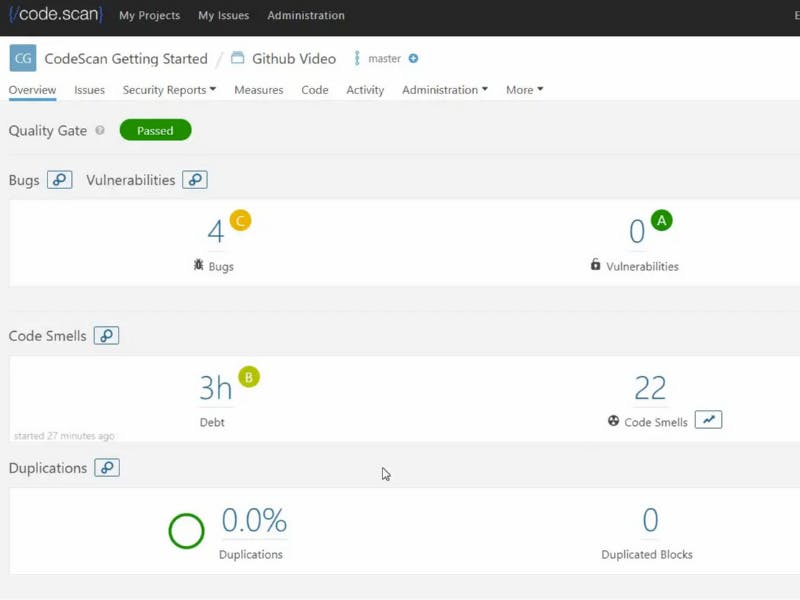The height and width of the screenshot is (600, 800).
Task: Click the plus icon next to master
Action: pyautogui.click(x=413, y=59)
